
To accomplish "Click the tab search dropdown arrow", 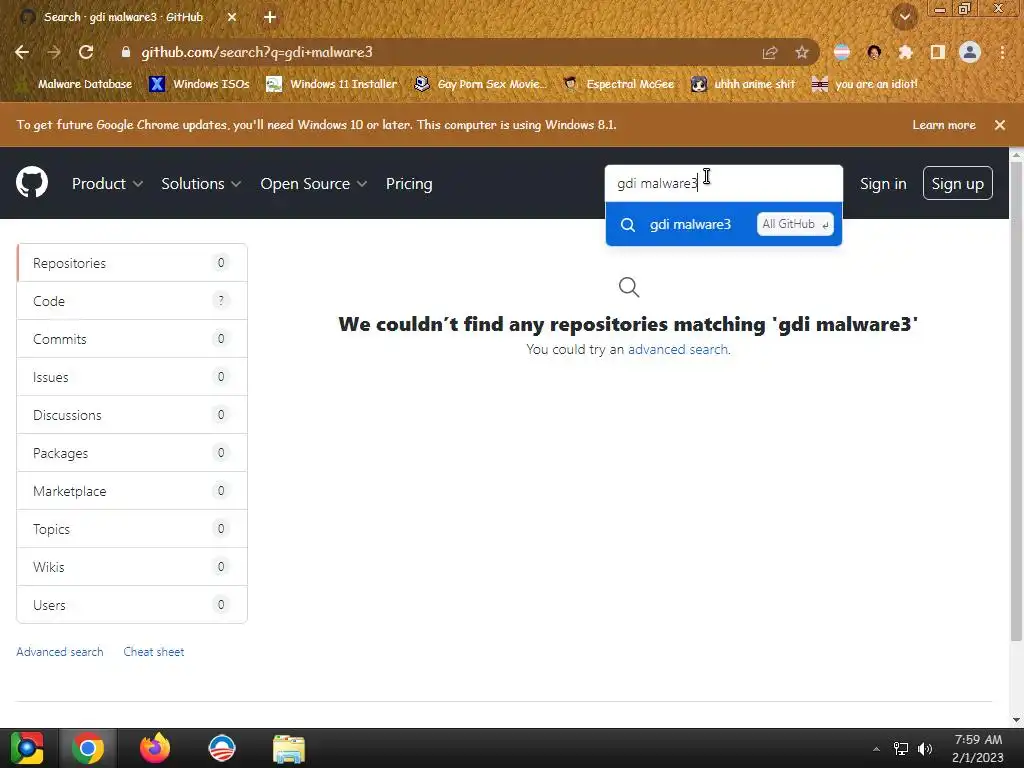I will tap(905, 17).
